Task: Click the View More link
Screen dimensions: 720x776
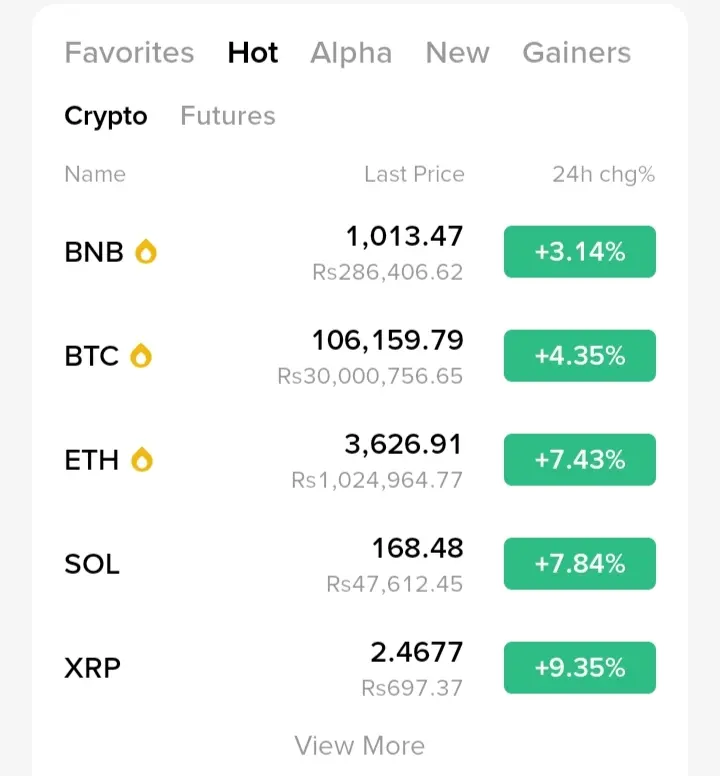Action: [359, 746]
